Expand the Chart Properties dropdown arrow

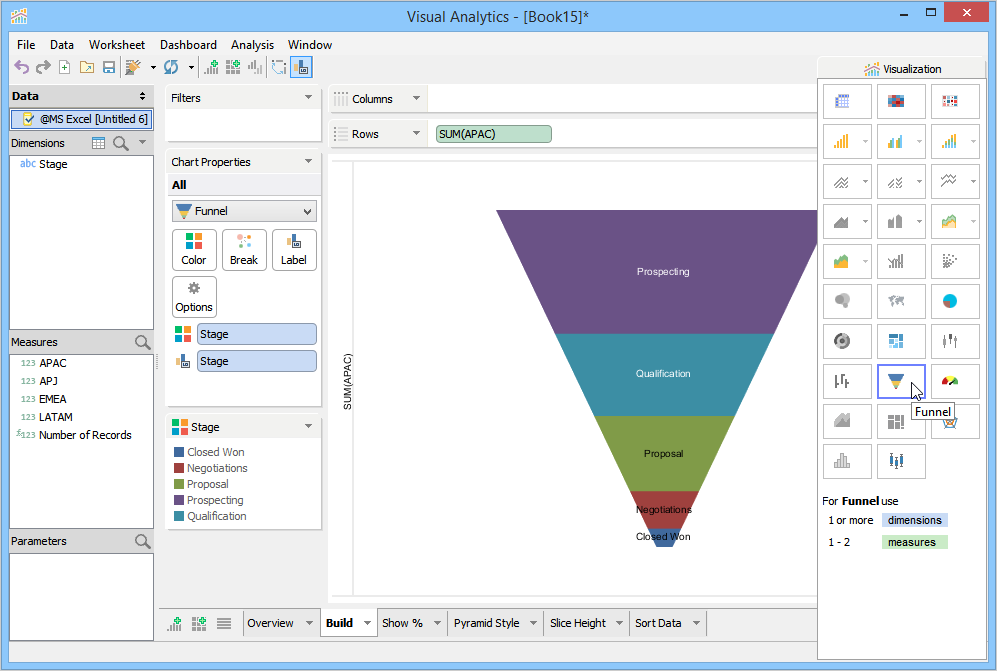[x=308, y=162]
